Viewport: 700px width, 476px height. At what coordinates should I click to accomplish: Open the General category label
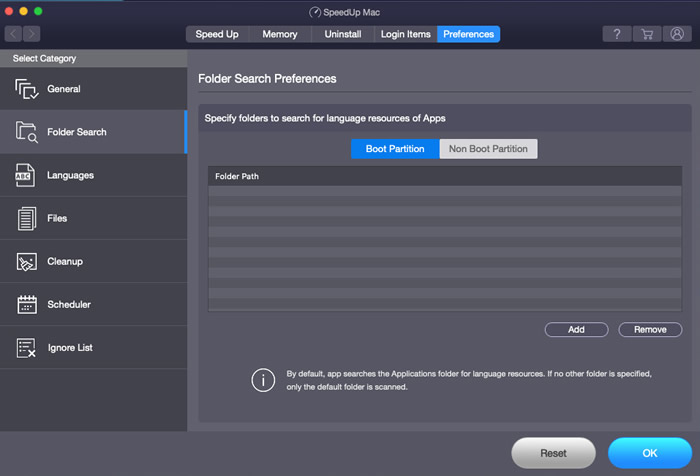click(64, 89)
